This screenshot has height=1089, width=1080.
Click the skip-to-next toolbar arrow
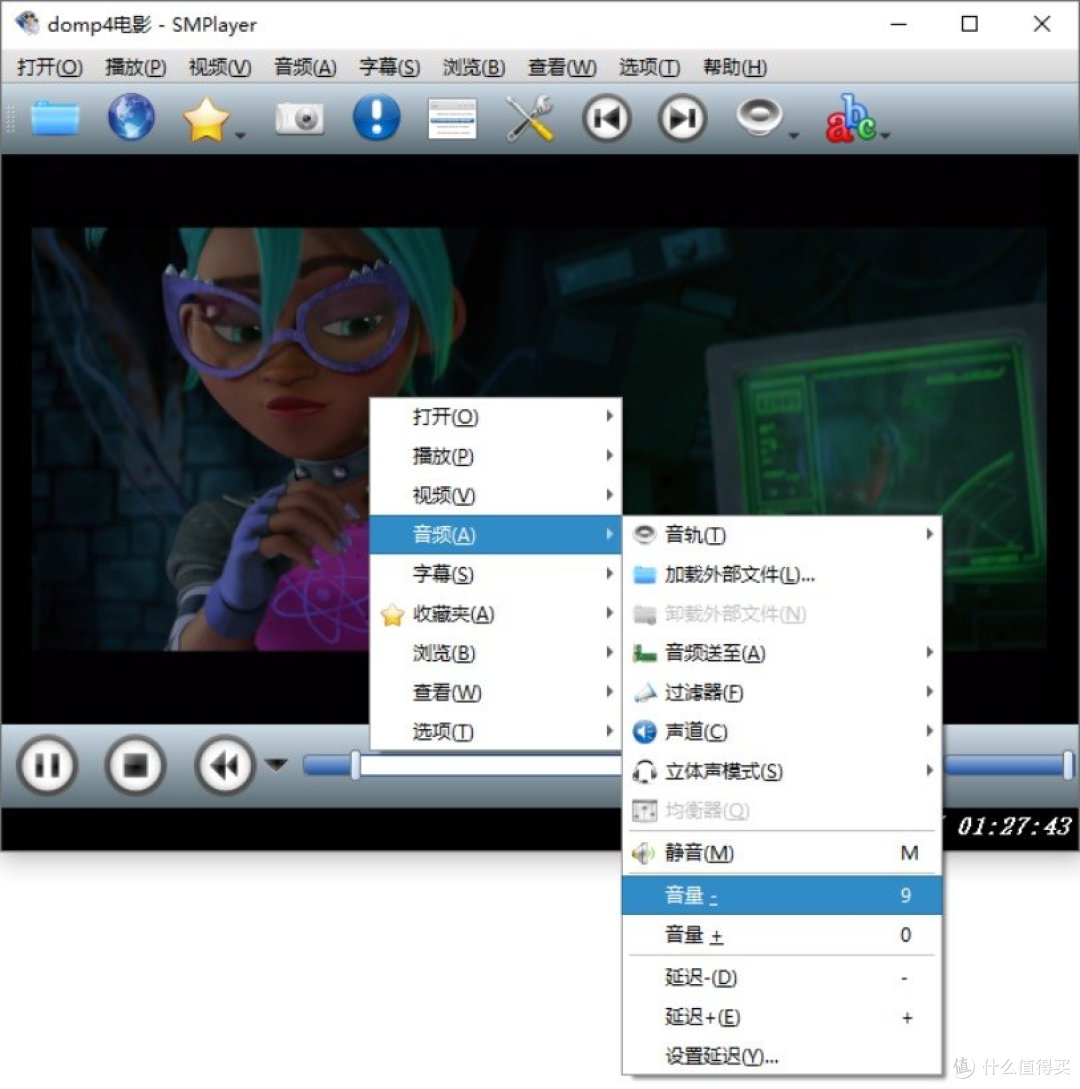click(681, 117)
